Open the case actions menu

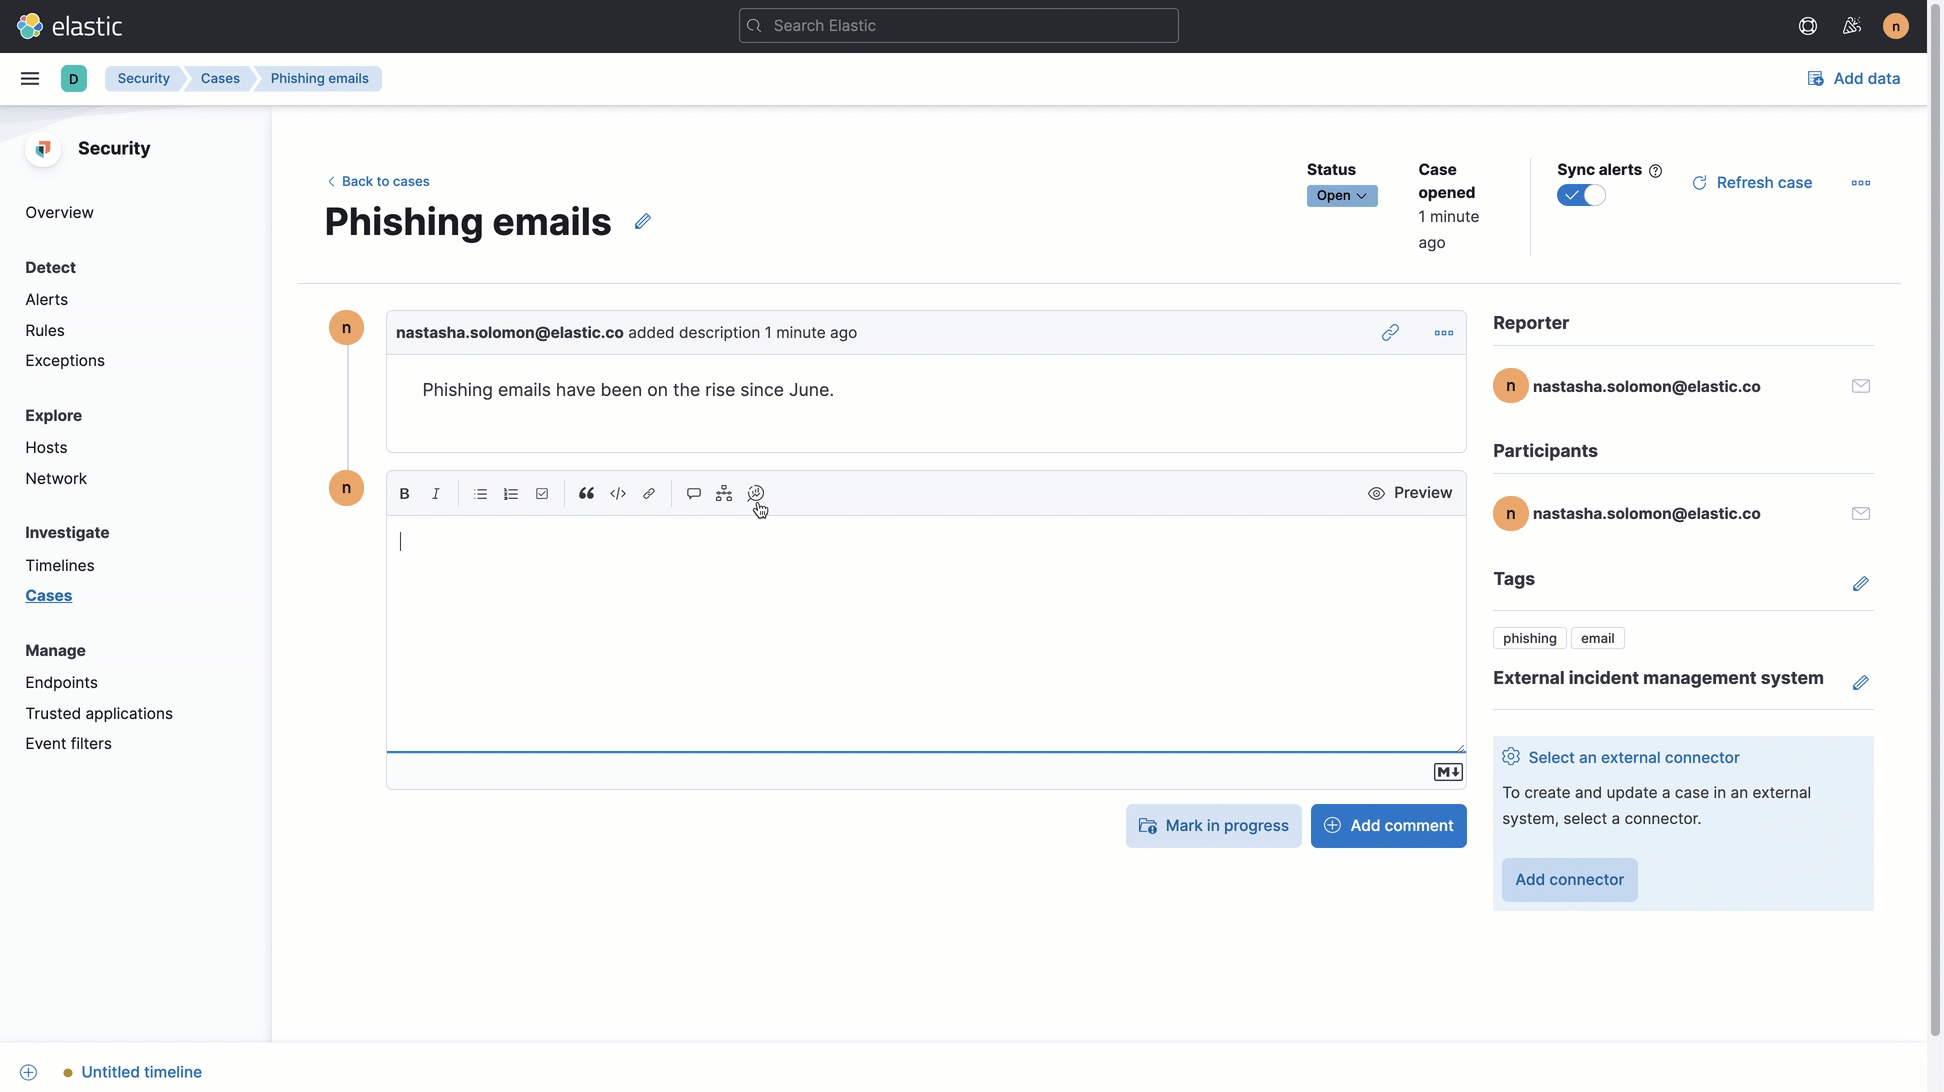(x=1861, y=183)
